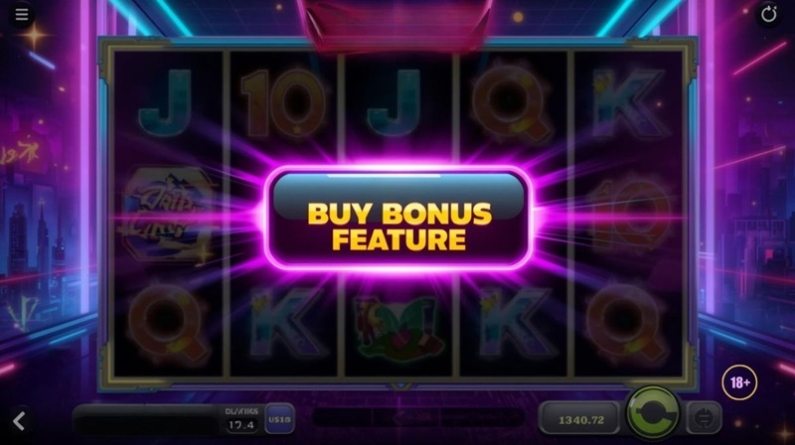Viewport: 795px width, 445px height.
Task: Click the blue currency button
Action: click(x=279, y=419)
